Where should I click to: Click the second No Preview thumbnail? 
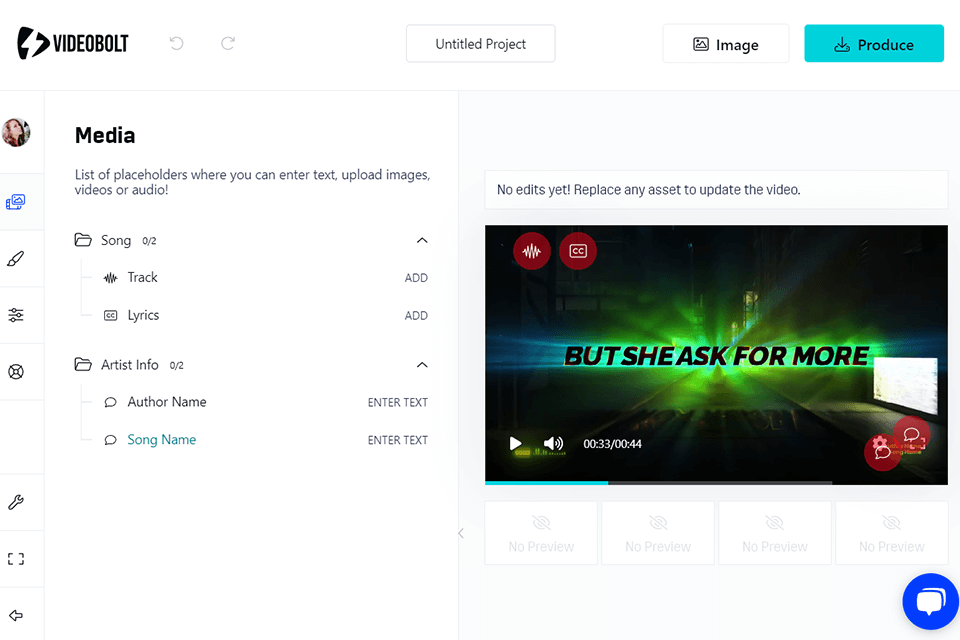658,533
